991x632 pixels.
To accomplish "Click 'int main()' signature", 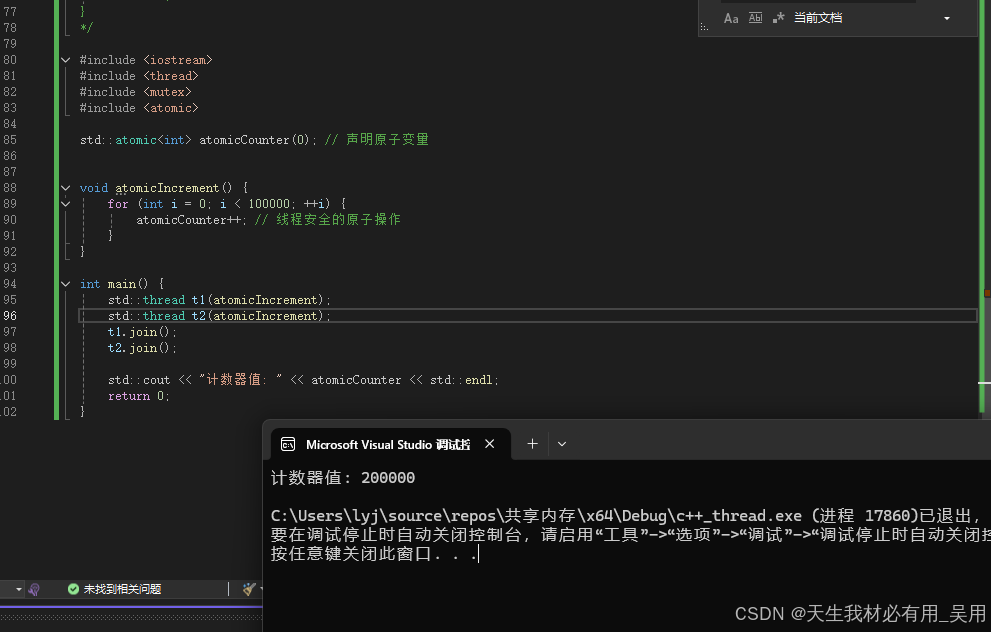I will (x=114, y=284).
